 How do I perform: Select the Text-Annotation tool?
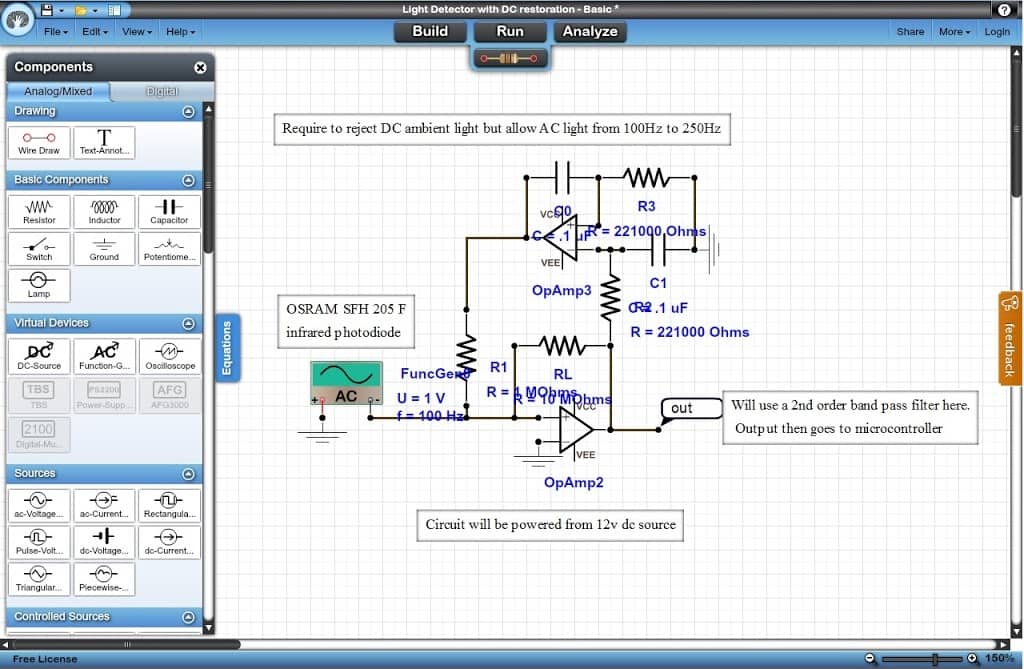[x=104, y=142]
